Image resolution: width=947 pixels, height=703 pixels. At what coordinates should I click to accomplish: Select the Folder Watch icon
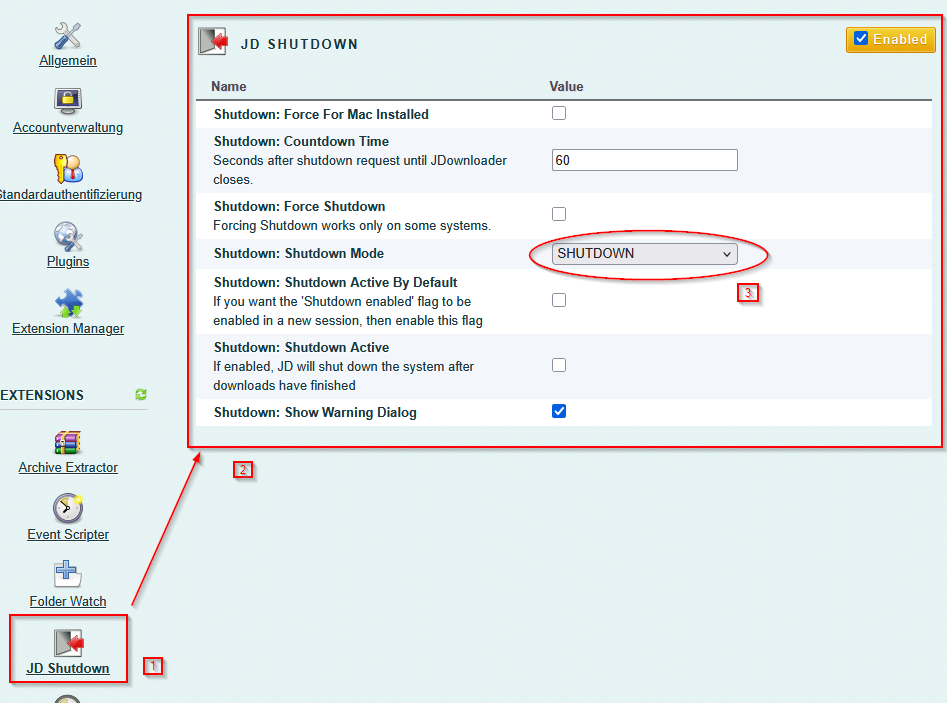click(68, 575)
